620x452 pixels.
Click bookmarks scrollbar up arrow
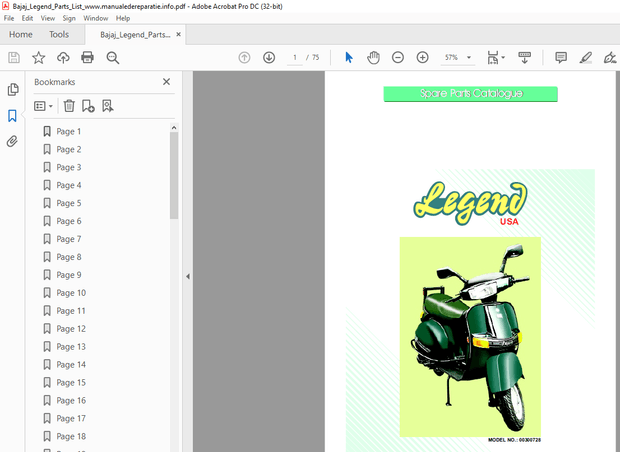[174, 127]
